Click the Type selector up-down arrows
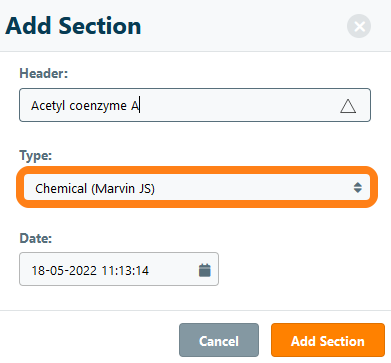This screenshot has width=391, height=363. tap(358, 188)
